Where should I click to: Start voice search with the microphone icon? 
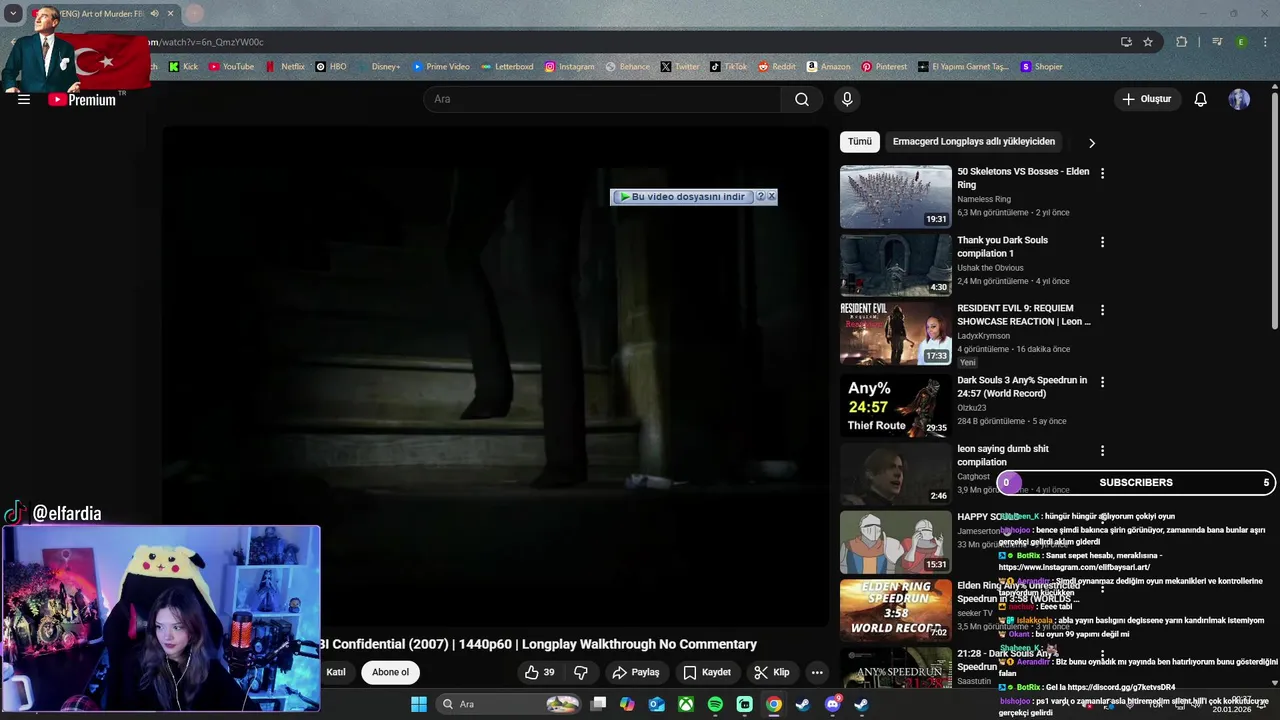[847, 99]
